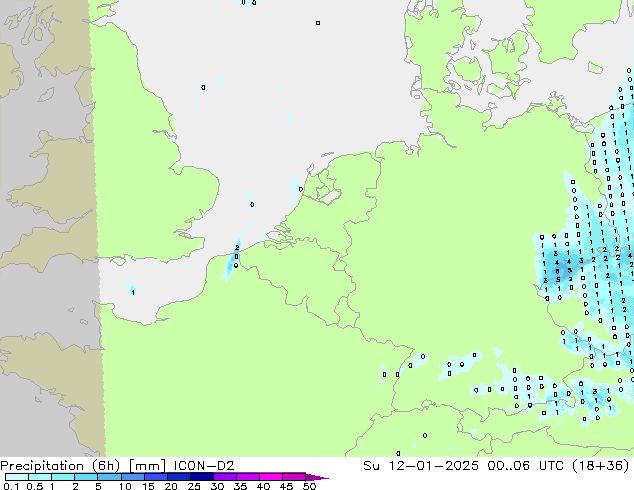Image resolution: width=634 pixels, height=490 pixels.
Task: Click the 'Su' weekday abbreviation
Action: (x=372, y=466)
